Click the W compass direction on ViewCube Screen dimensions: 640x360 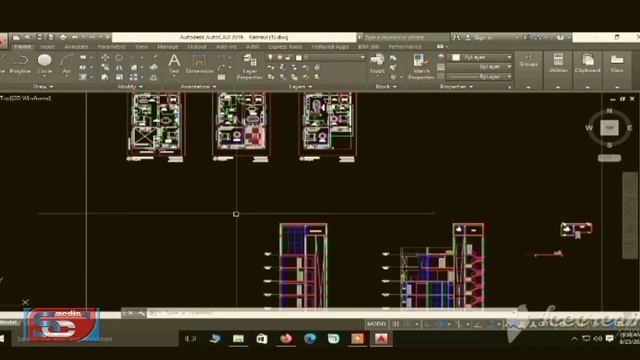click(589, 128)
